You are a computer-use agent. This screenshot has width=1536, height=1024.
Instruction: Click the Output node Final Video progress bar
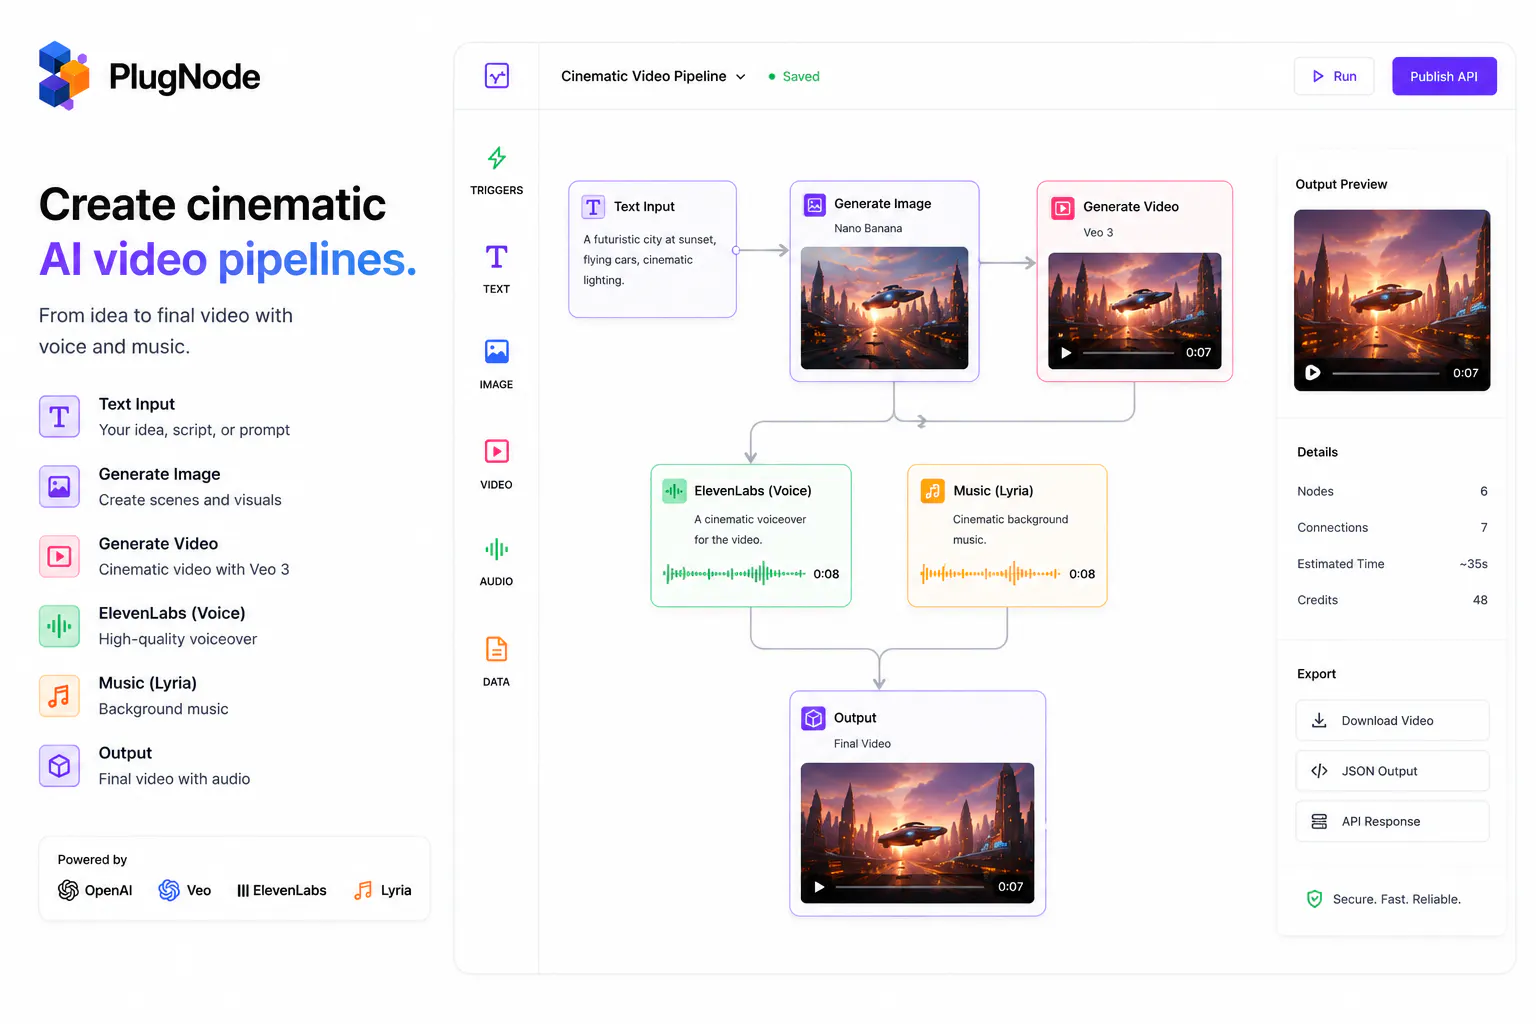pos(910,887)
